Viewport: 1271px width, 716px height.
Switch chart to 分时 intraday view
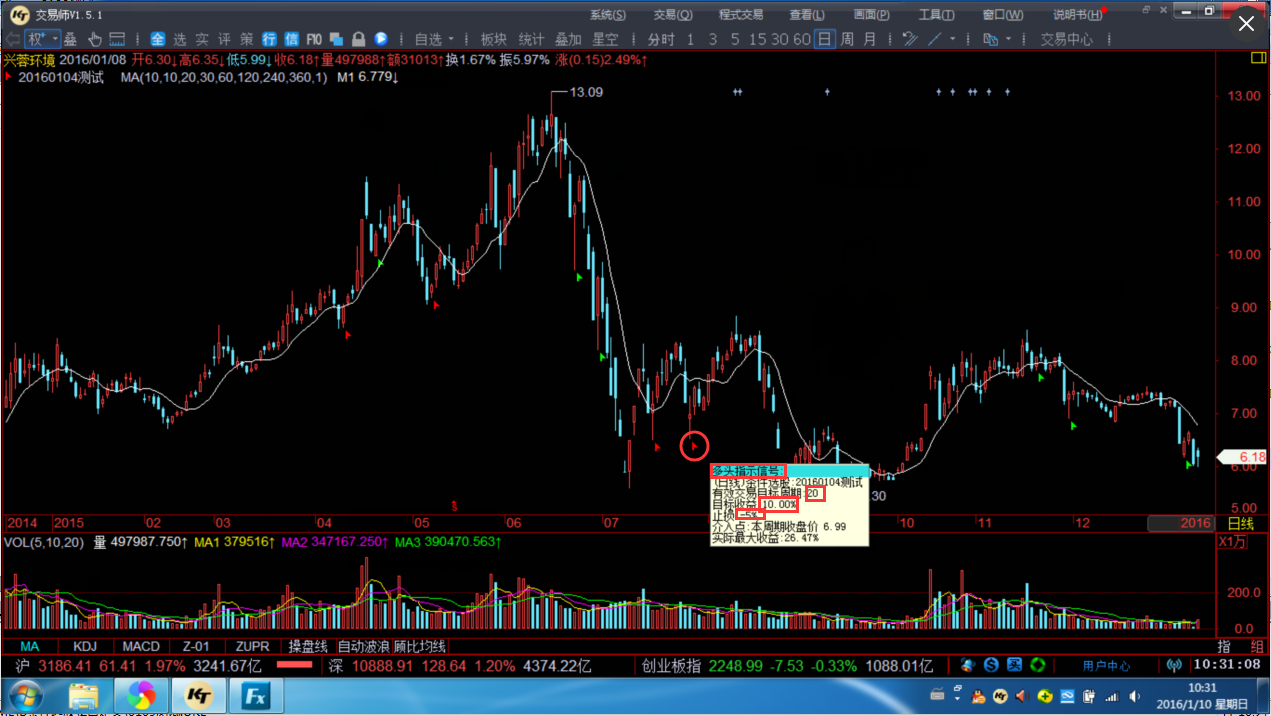point(661,39)
